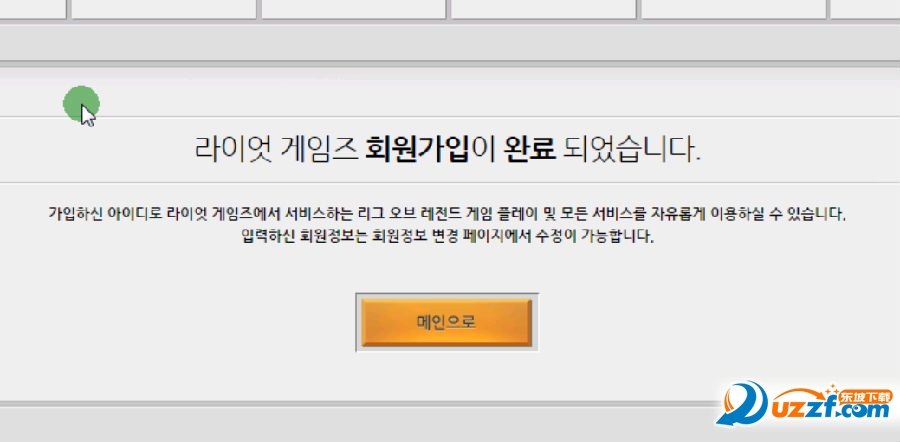The height and width of the screenshot is (442, 900).
Task: Click the line starting with 입력하신 회원정보는
Action: coord(448,236)
